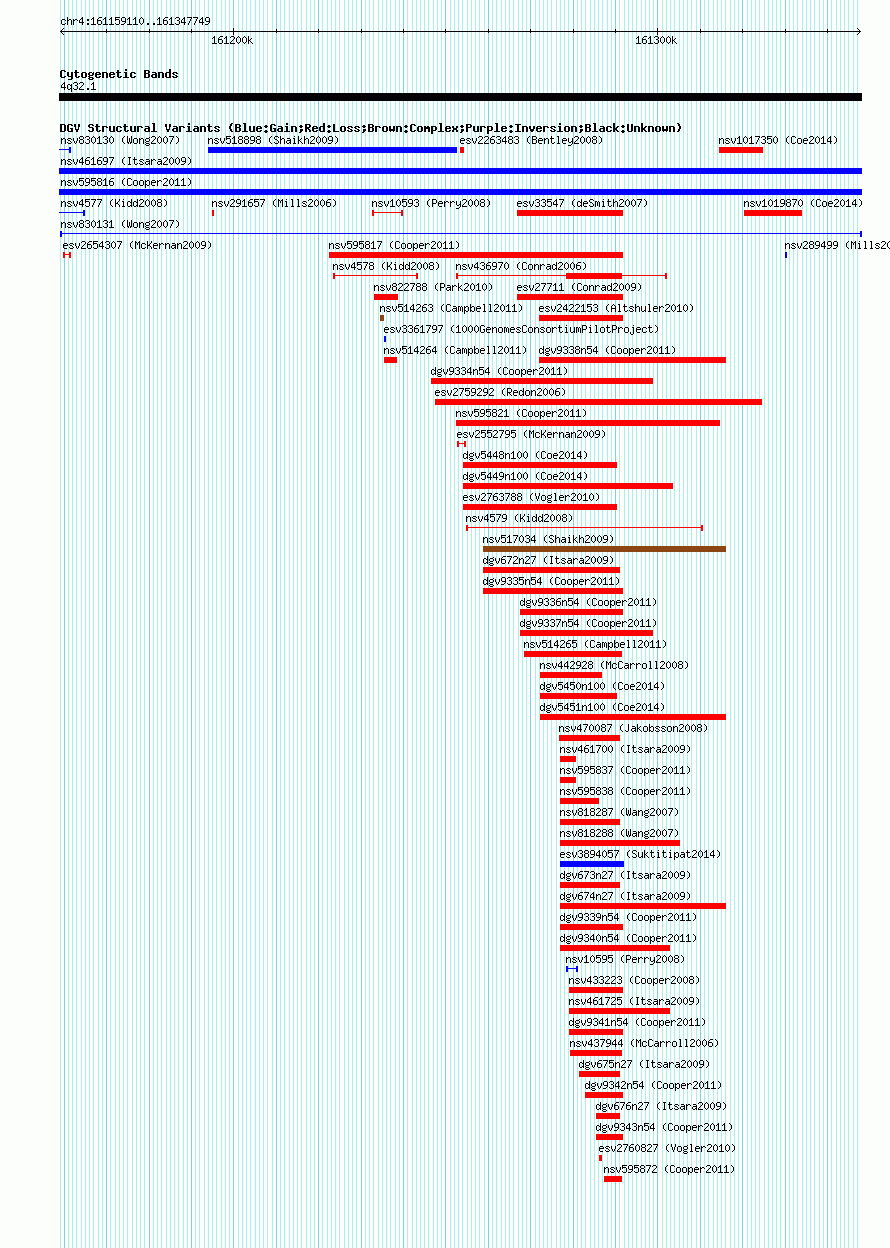Select the blue gain bar under nsv518898
The width and height of the screenshot is (890, 1248).
coord(332,150)
